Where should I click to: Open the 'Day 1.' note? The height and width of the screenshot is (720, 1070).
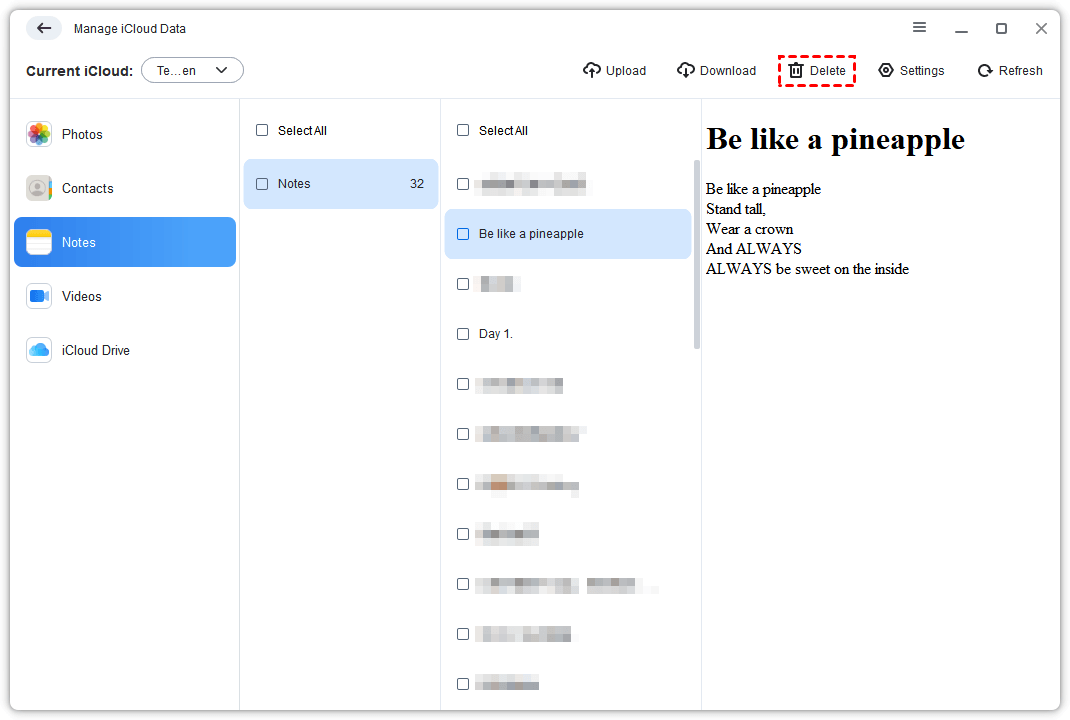click(x=568, y=334)
